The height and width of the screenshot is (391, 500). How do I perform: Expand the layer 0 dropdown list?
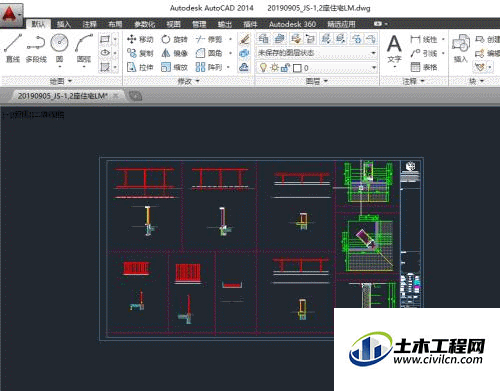pos(374,68)
